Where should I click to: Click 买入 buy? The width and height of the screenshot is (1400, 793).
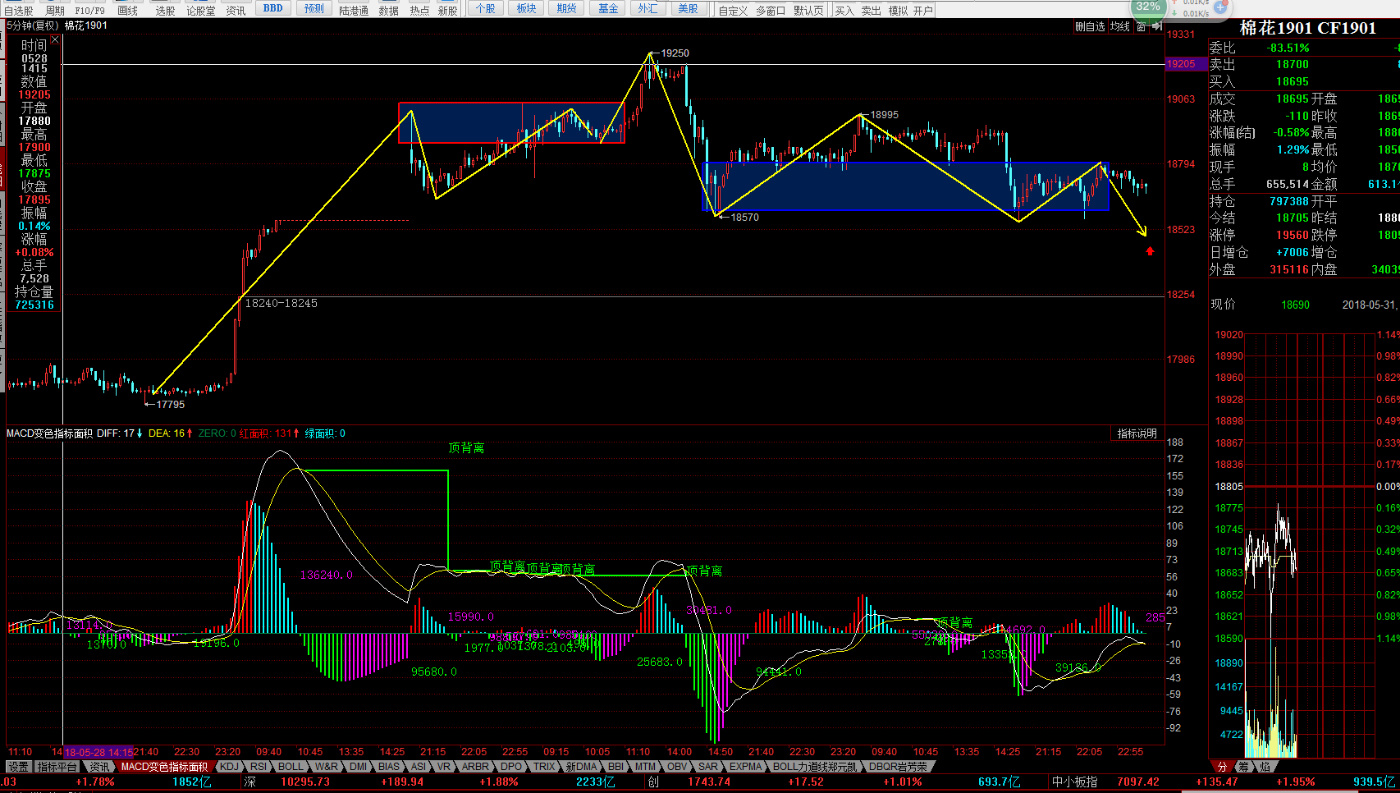(846, 10)
